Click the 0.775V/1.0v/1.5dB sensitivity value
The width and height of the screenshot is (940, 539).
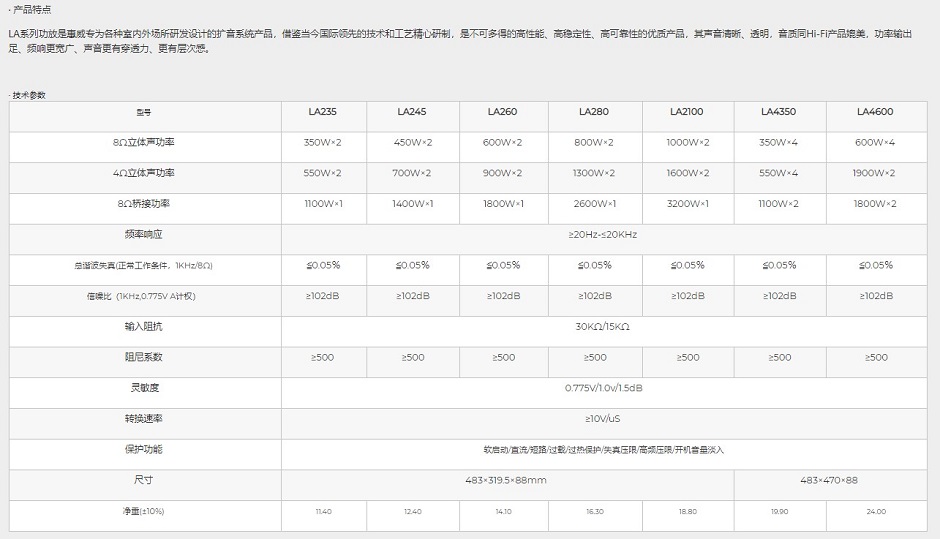(x=609, y=387)
